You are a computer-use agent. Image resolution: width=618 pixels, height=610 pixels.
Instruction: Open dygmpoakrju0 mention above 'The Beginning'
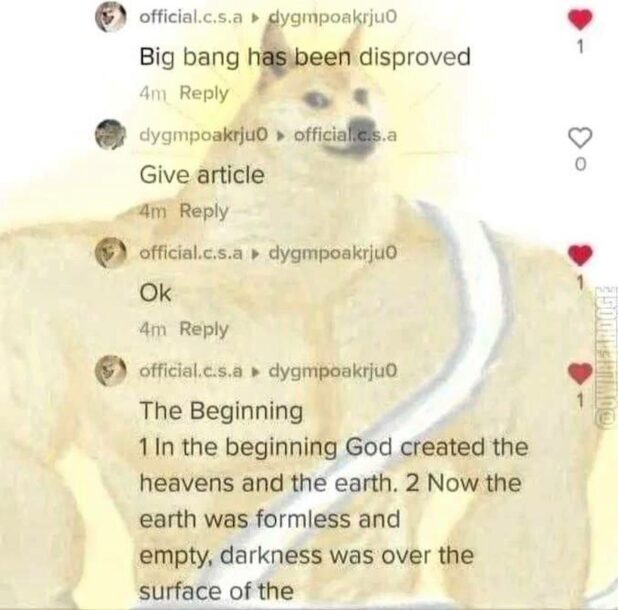pyautogui.click(x=333, y=372)
